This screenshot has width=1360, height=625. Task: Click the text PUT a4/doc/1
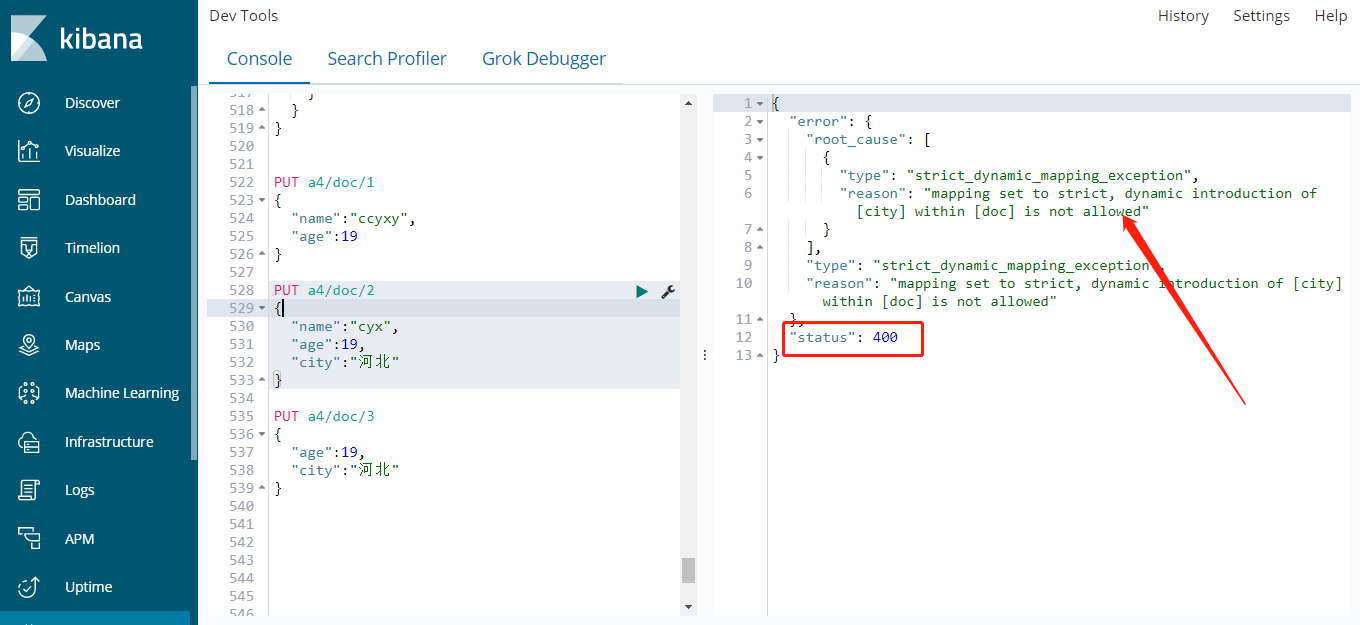[x=324, y=182]
